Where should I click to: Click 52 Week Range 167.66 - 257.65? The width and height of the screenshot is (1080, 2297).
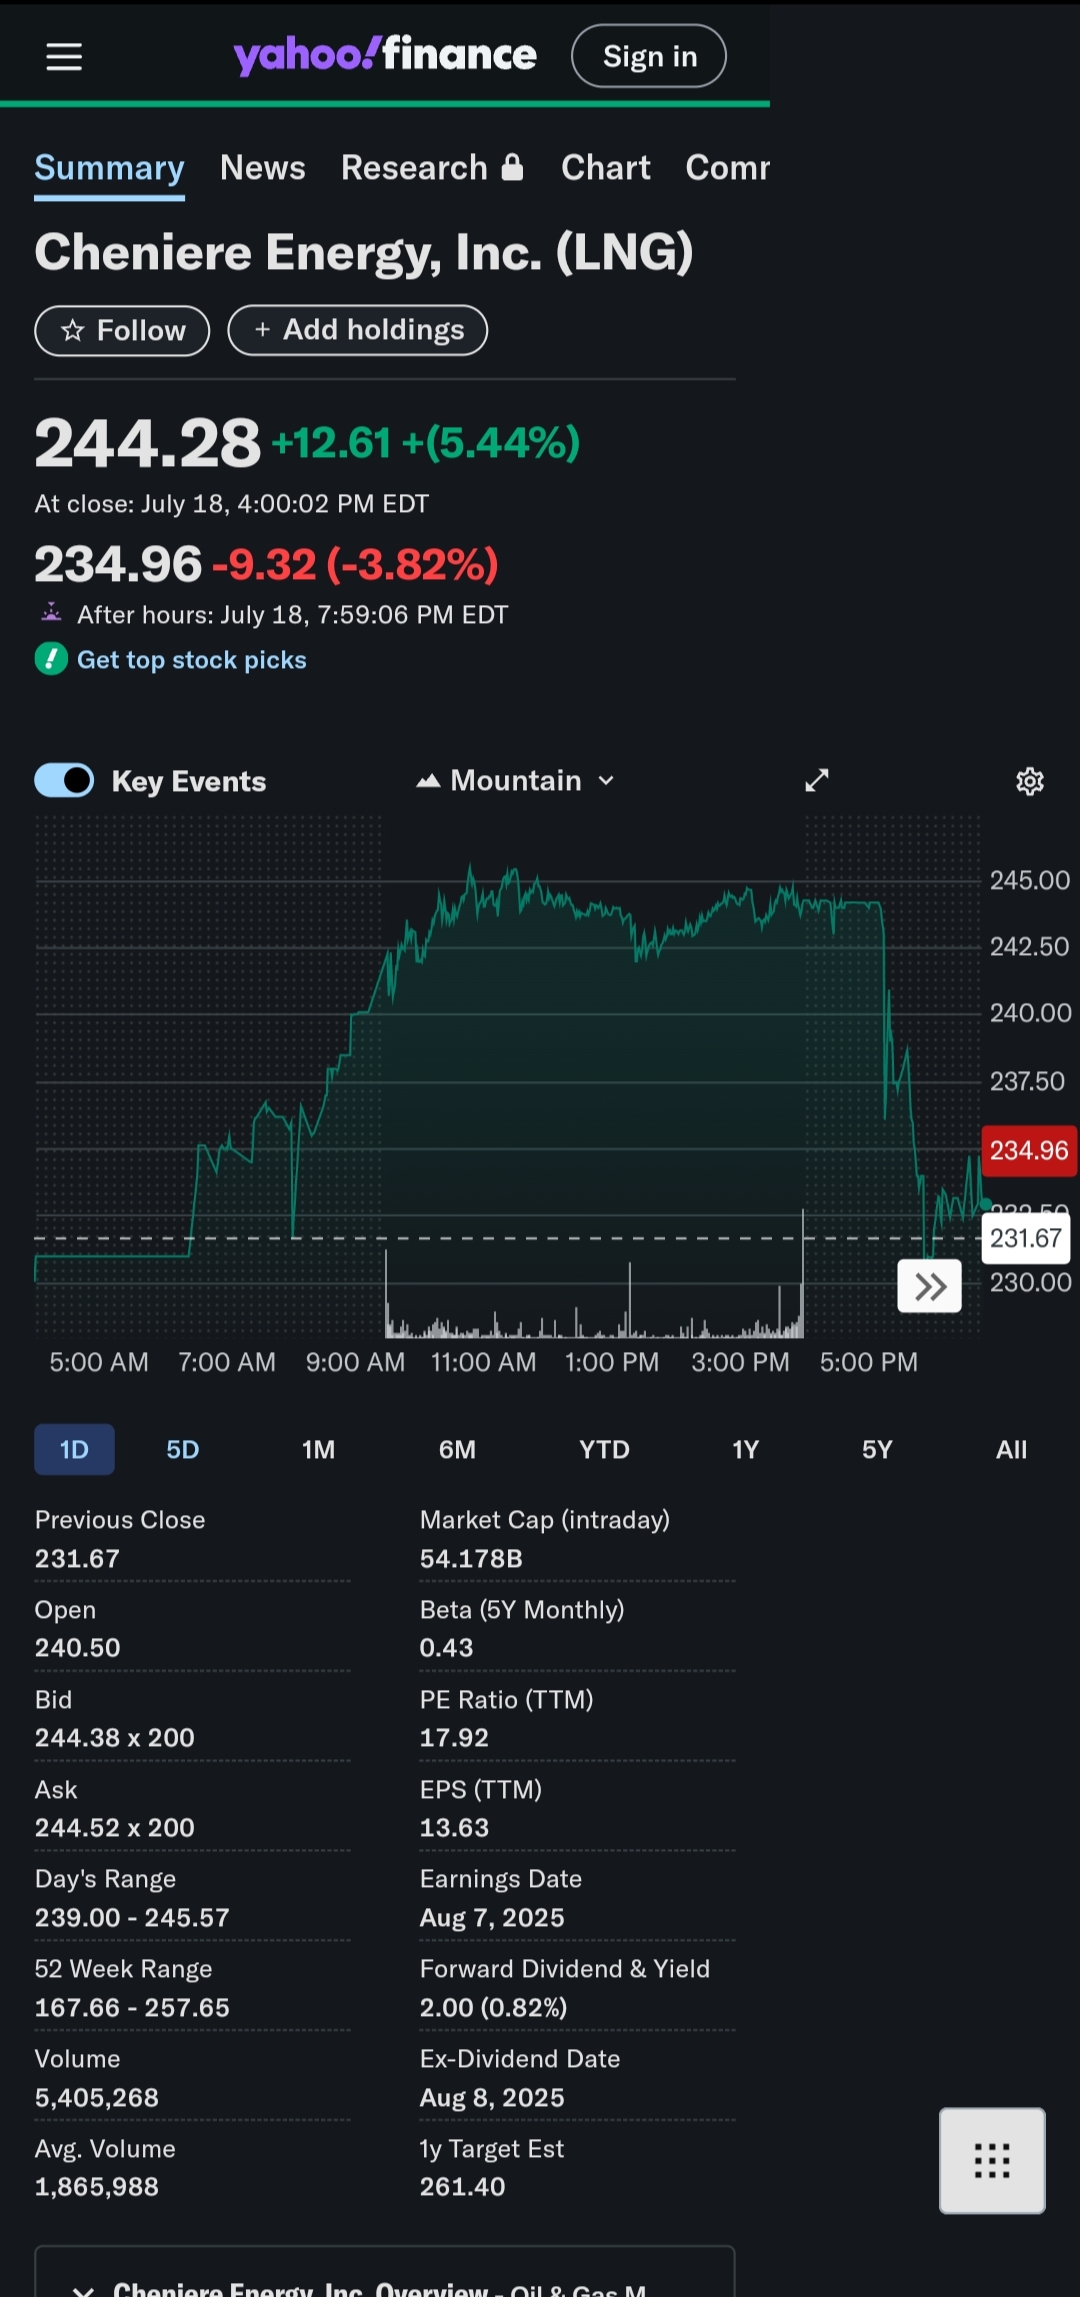[132, 2007]
